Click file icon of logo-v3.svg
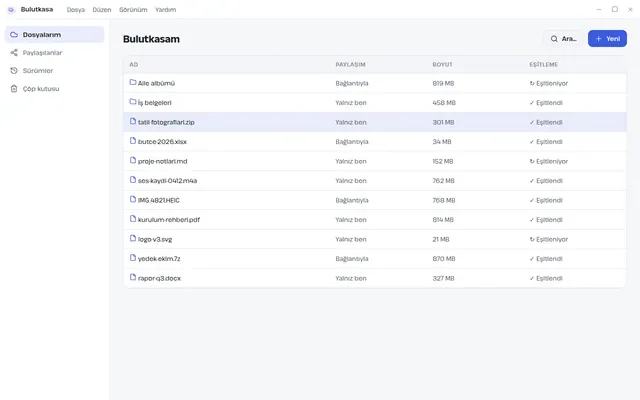This screenshot has width=640, height=400. point(133,238)
